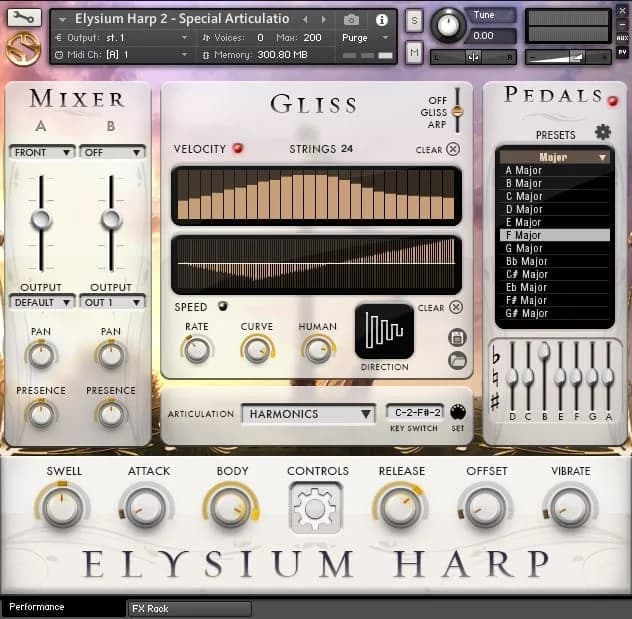Change the gliss Direction pattern icon
632x619 pixels.
384,331
